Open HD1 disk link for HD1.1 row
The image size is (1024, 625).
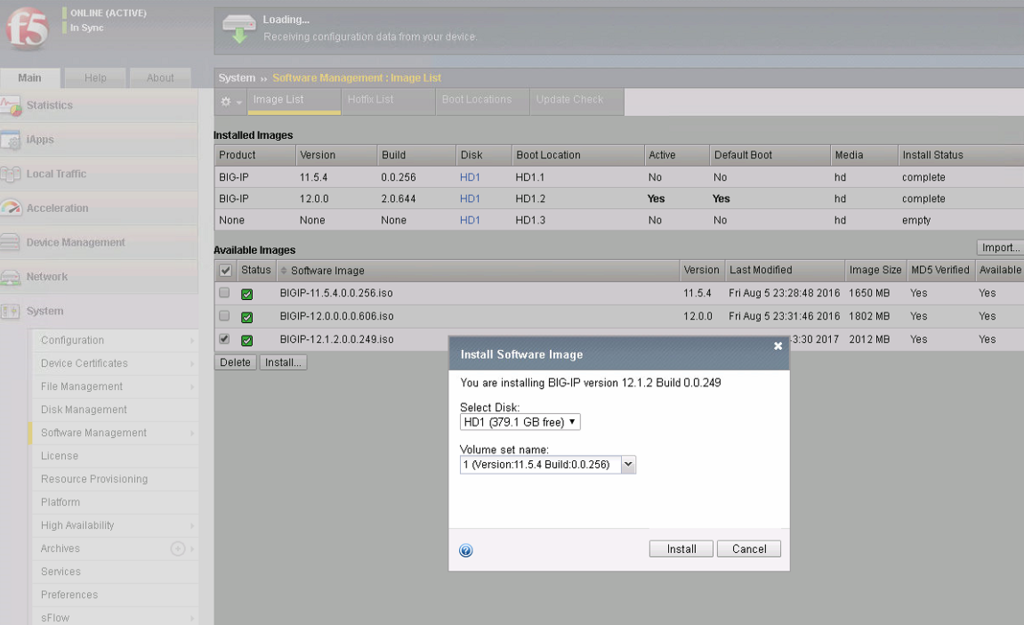(x=470, y=178)
